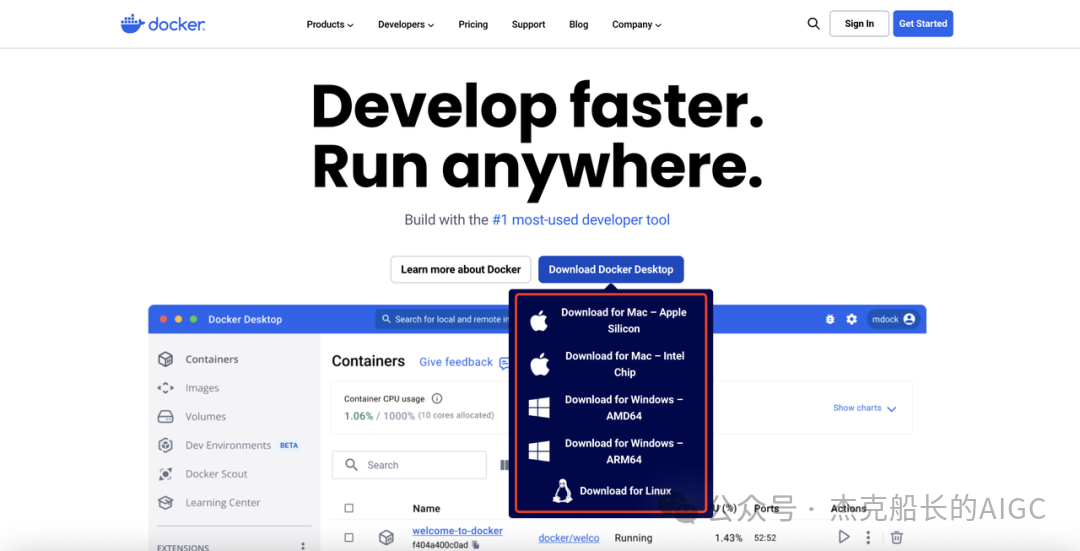Click the Docker whale logo
This screenshot has height=551, width=1080.
163,23
